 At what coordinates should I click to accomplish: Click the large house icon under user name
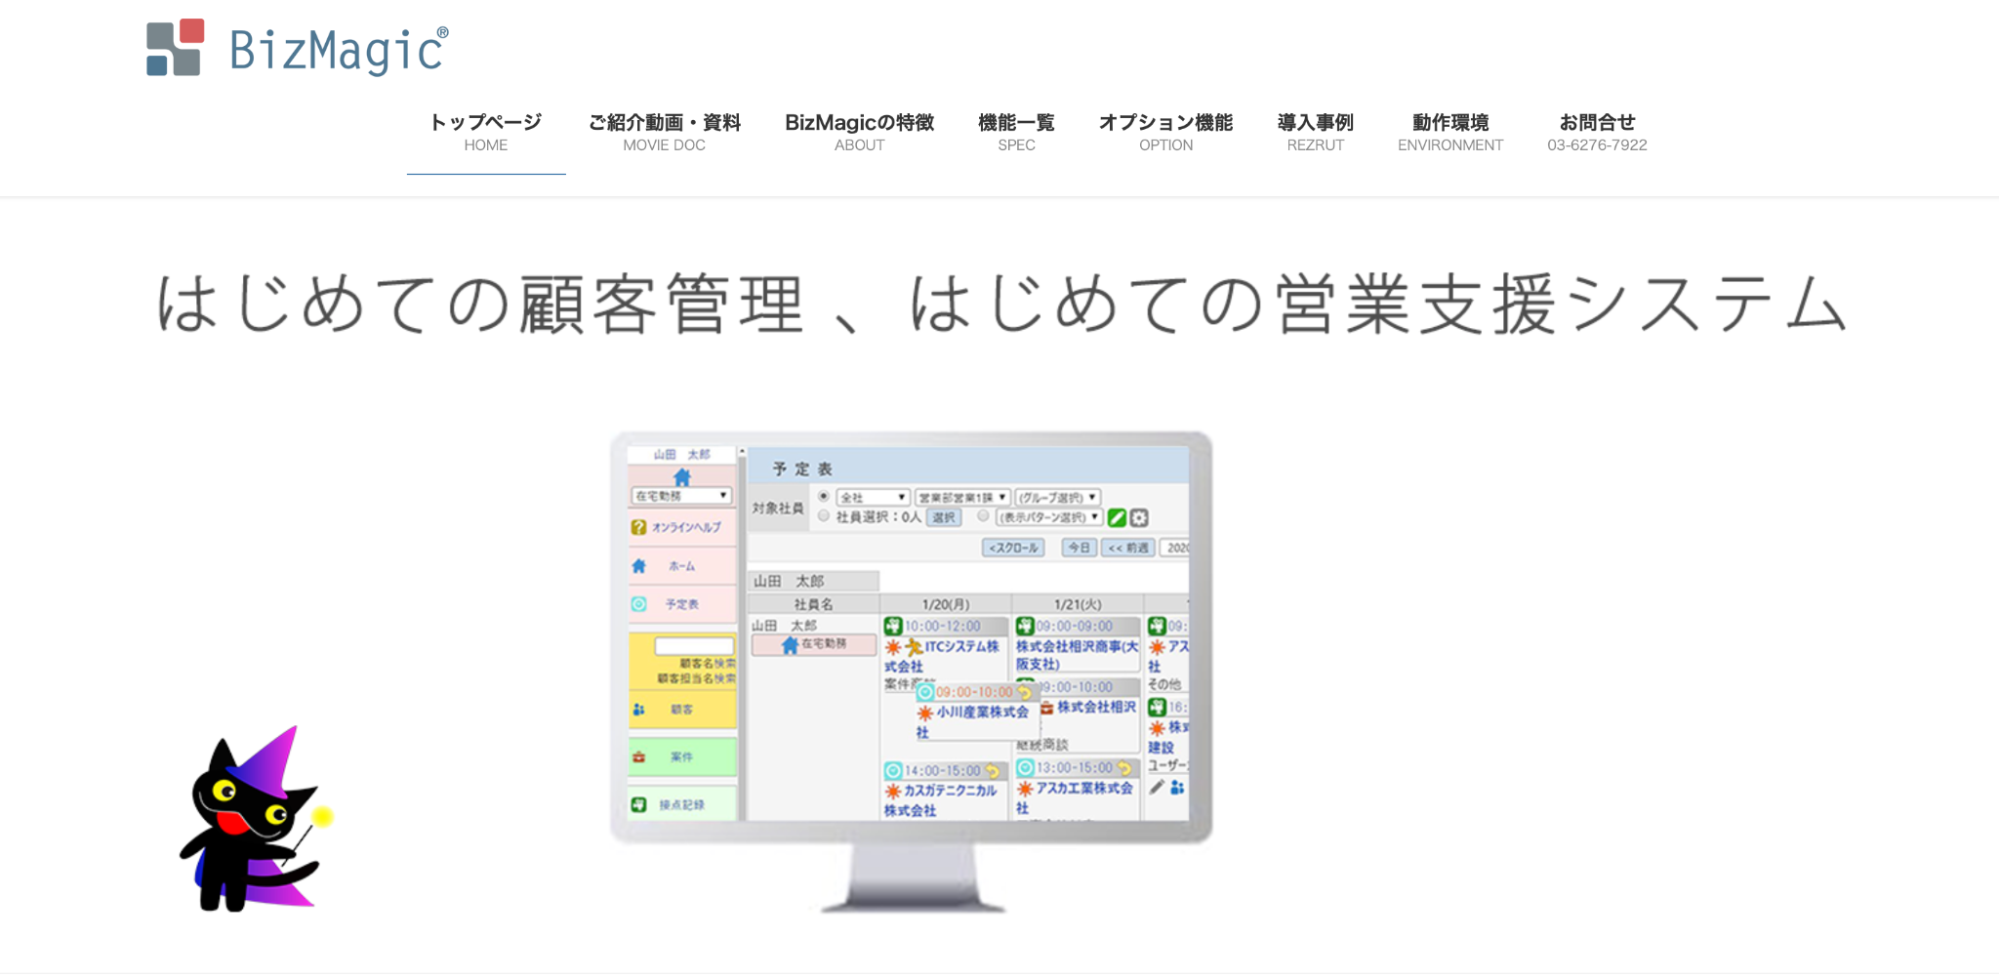coord(682,477)
